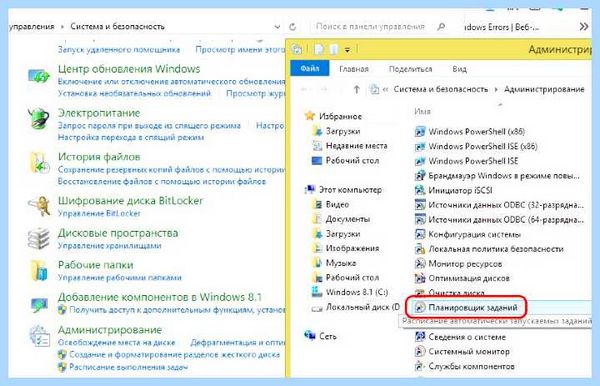The height and width of the screenshot is (386, 600).
Task: Refresh the Control Panel address bar
Action: pyautogui.click(x=292, y=27)
